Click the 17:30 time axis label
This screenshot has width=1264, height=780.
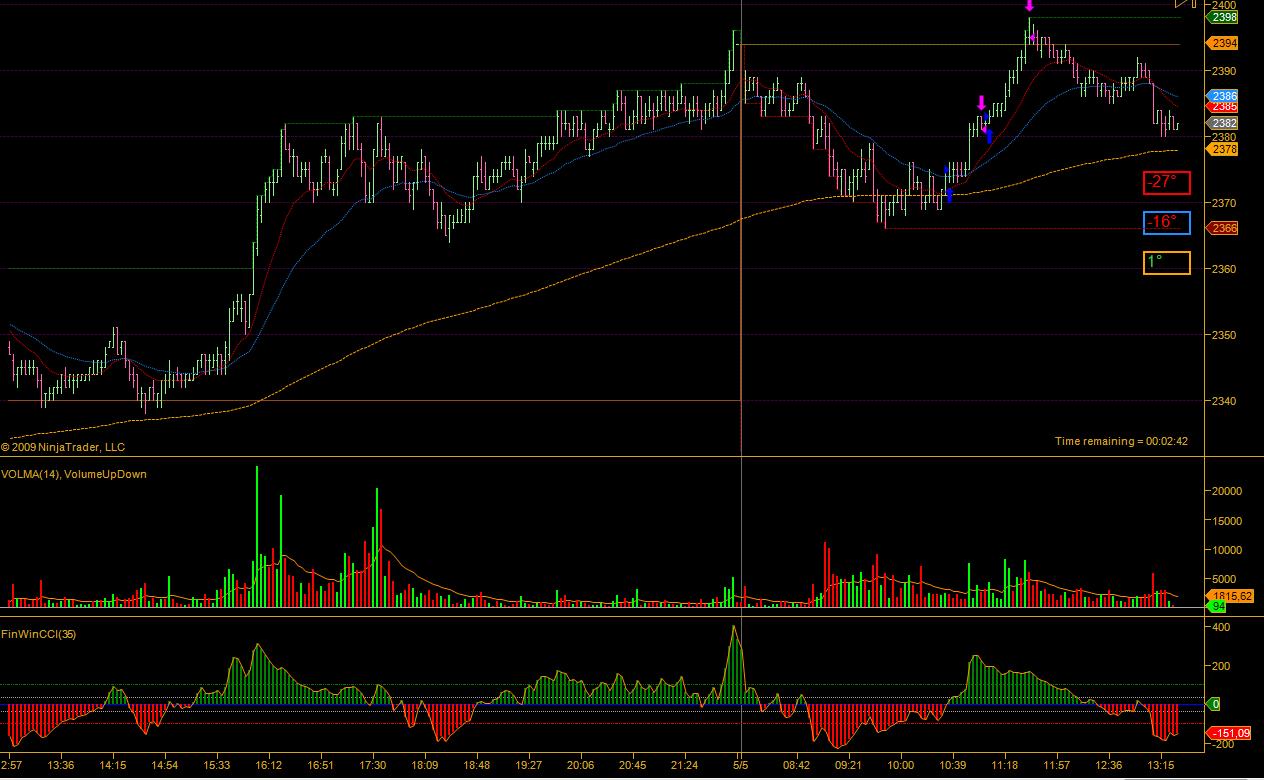(x=373, y=765)
